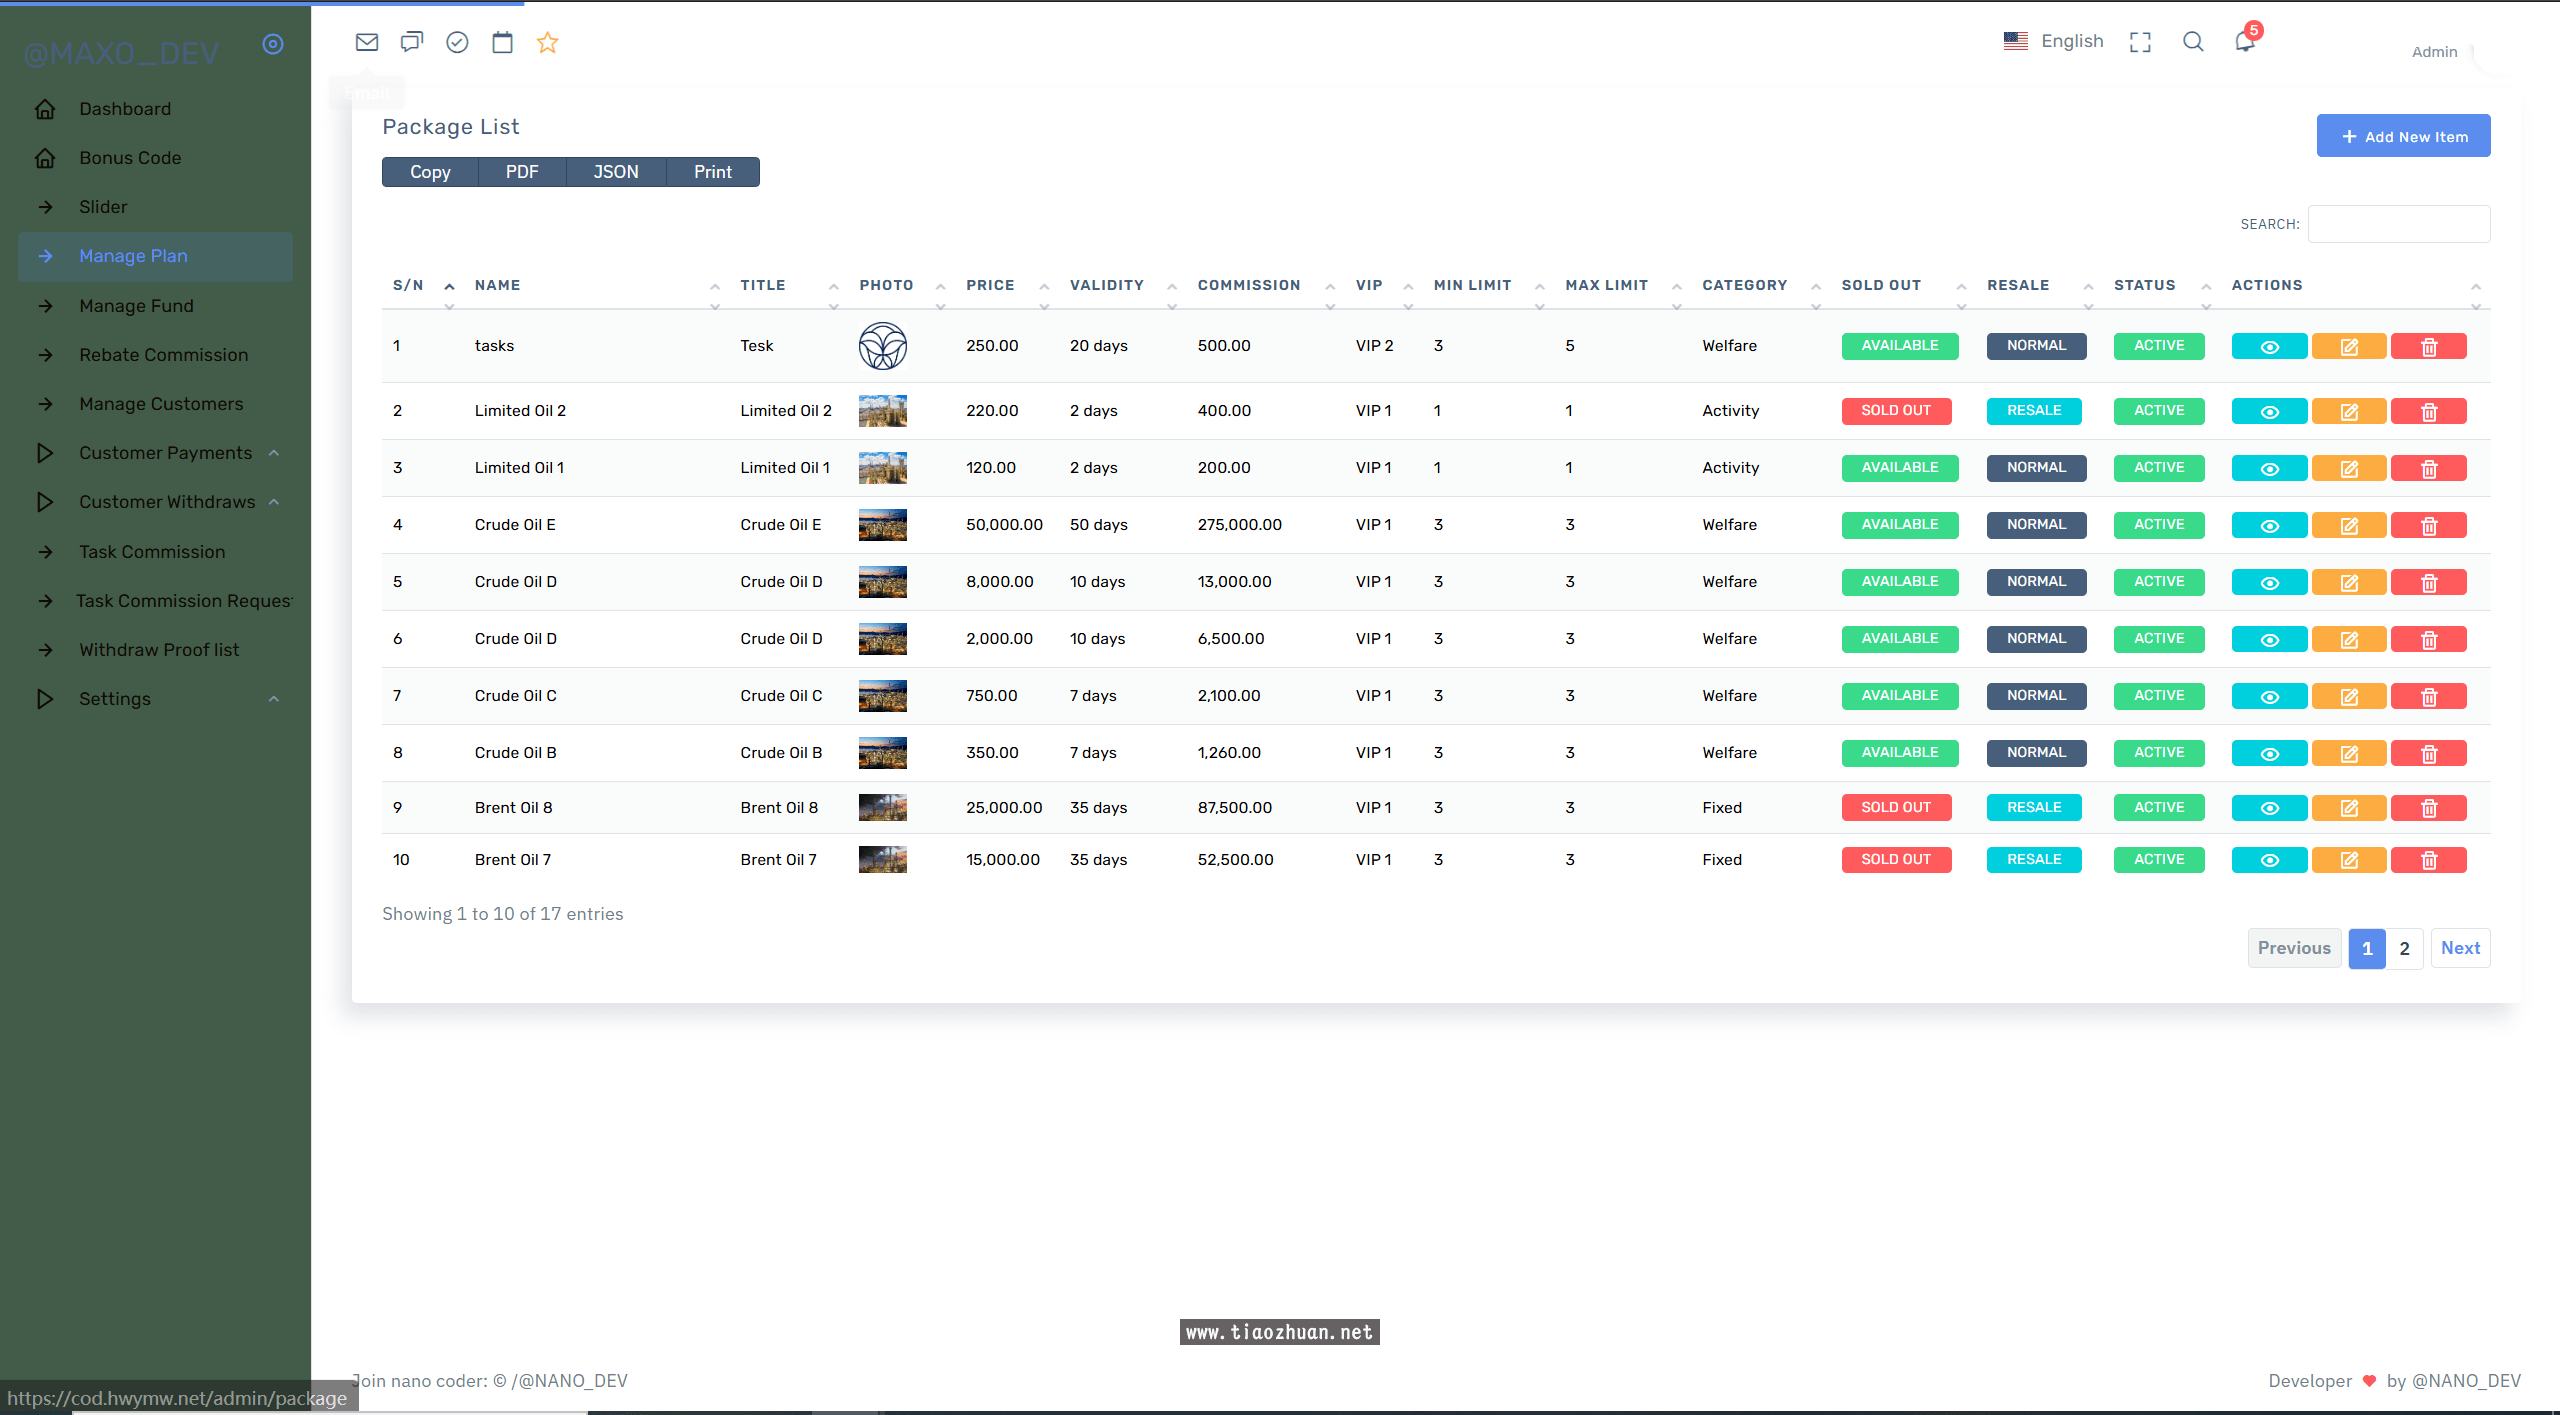Viewport: 2560px width, 1415px height.
Task: Toggle fullscreen mode icon
Action: tap(2140, 42)
